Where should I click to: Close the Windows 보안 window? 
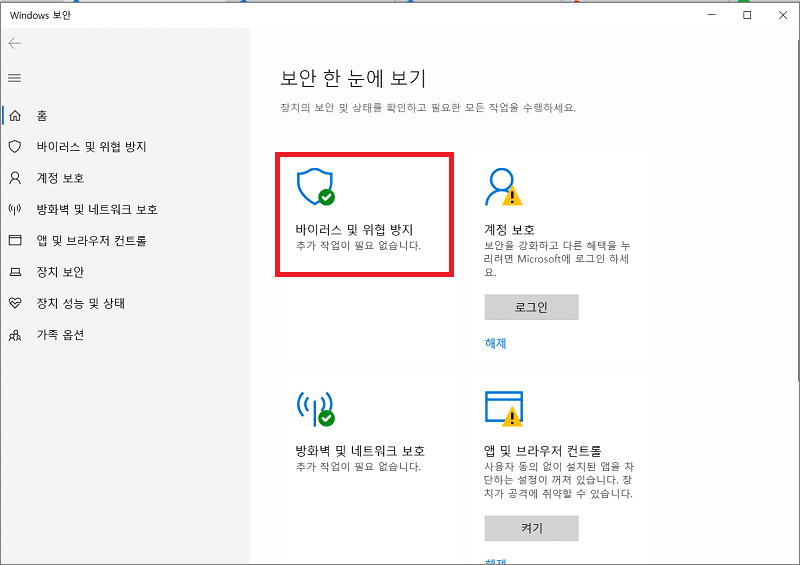pyautogui.click(x=783, y=15)
